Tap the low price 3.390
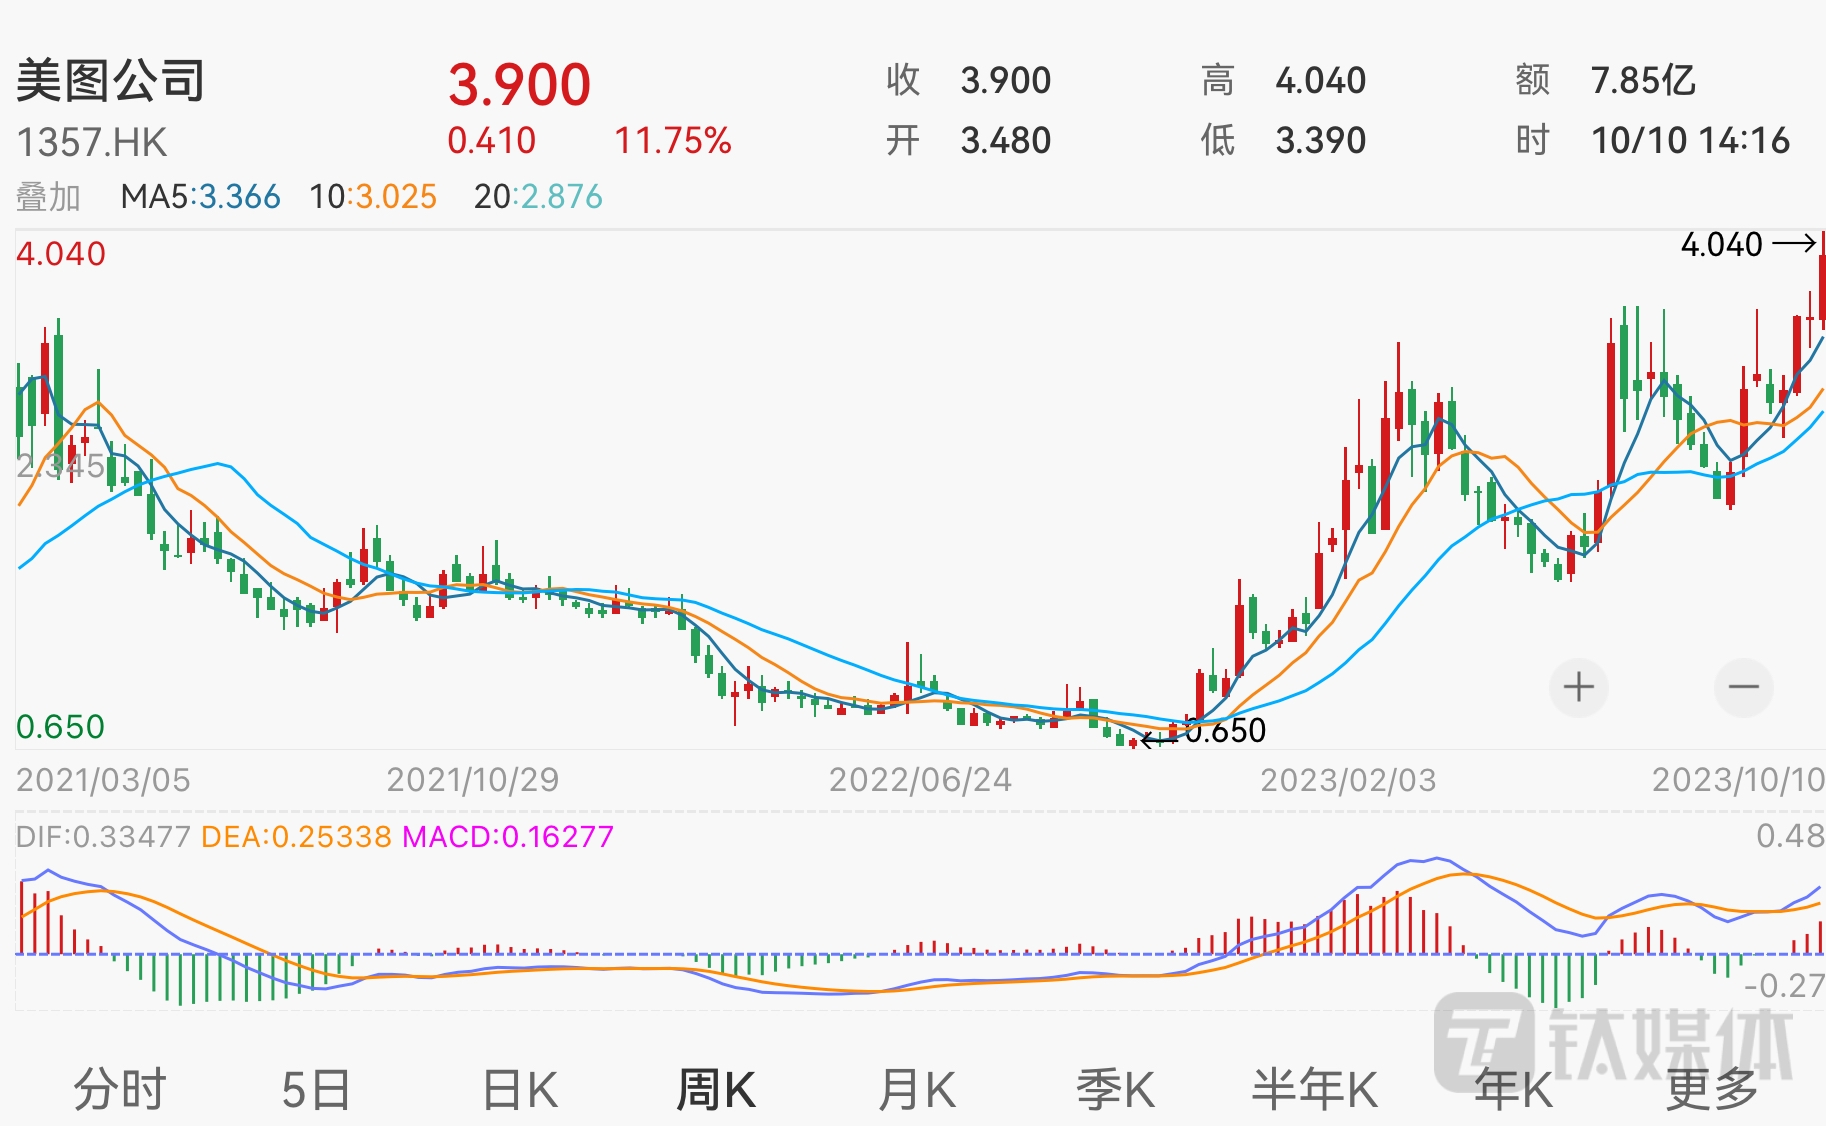This screenshot has width=1826, height=1126. (x=1321, y=141)
